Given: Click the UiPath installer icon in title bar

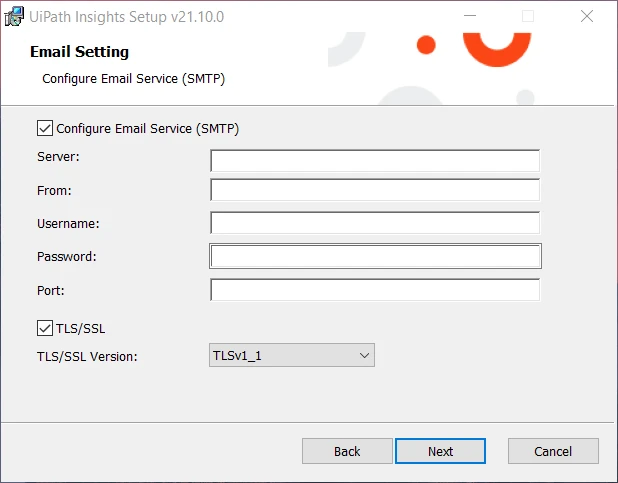Looking at the screenshot, I should coord(14,17).
